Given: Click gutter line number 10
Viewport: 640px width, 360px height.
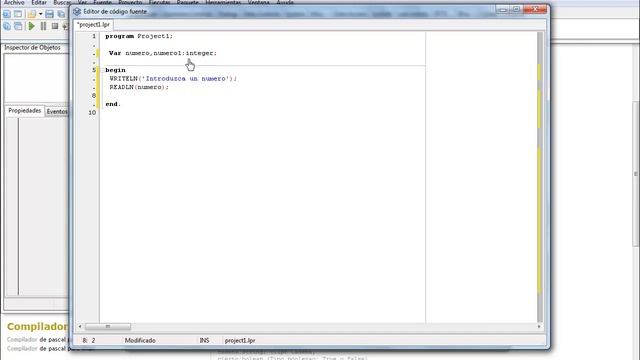Looking at the screenshot, I should pos(92,113).
